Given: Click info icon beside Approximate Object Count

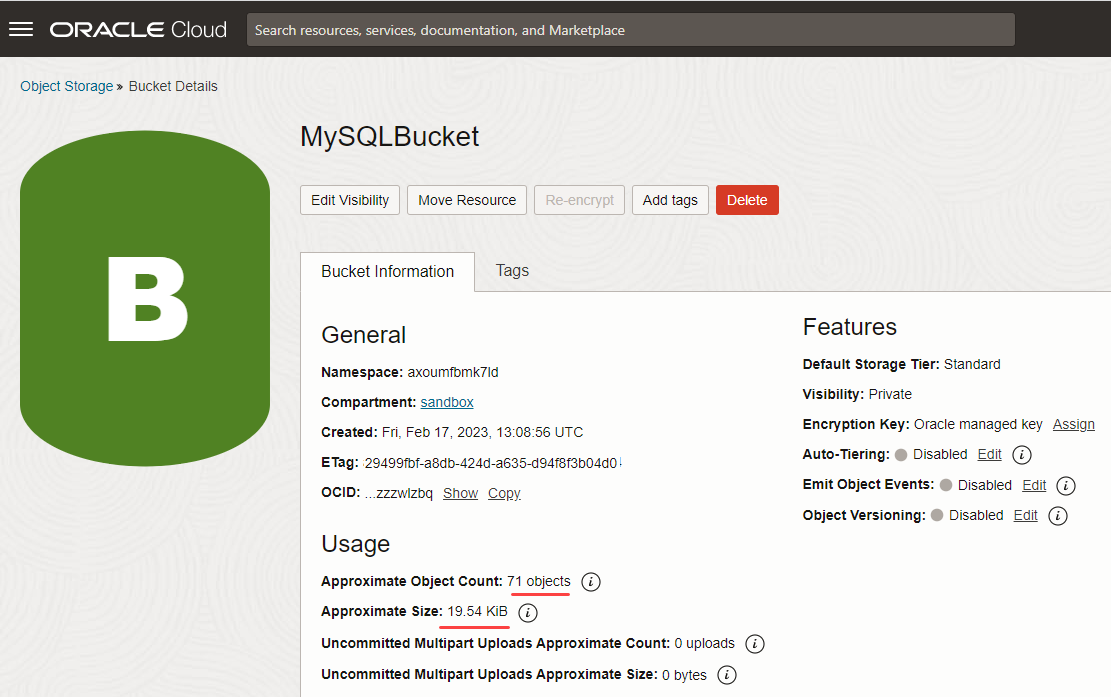Looking at the screenshot, I should pyautogui.click(x=591, y=581).
